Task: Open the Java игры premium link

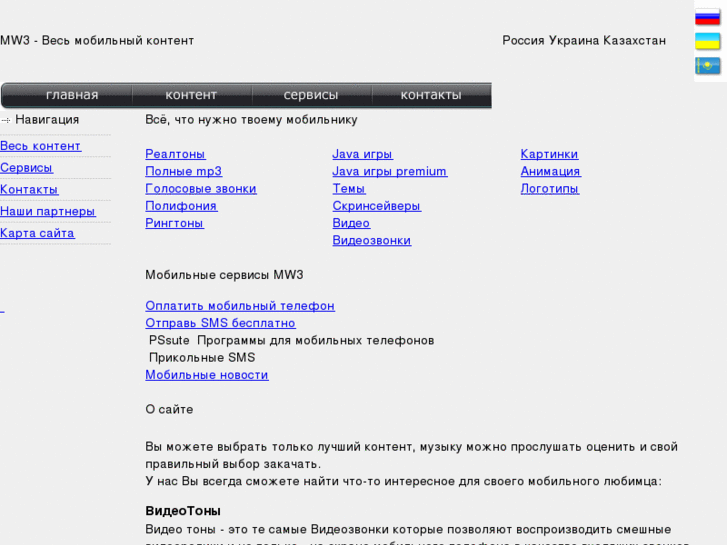Action: pyautogui.click(x=389, y=171)
